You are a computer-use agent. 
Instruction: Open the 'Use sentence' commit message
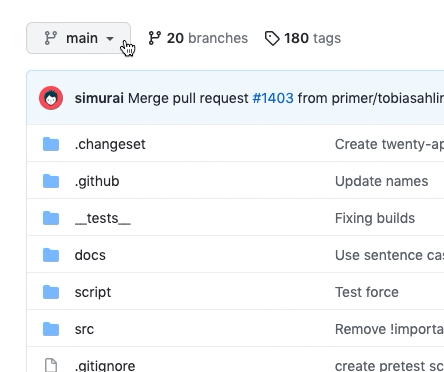coord(389,255)
